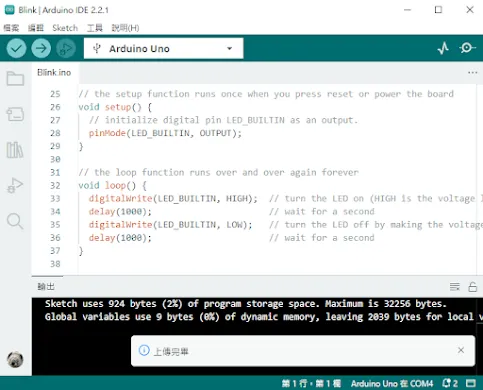Open the Debug sidebar panel
The width and height of the screenshot is (483, 390).
tap(15, 185)
